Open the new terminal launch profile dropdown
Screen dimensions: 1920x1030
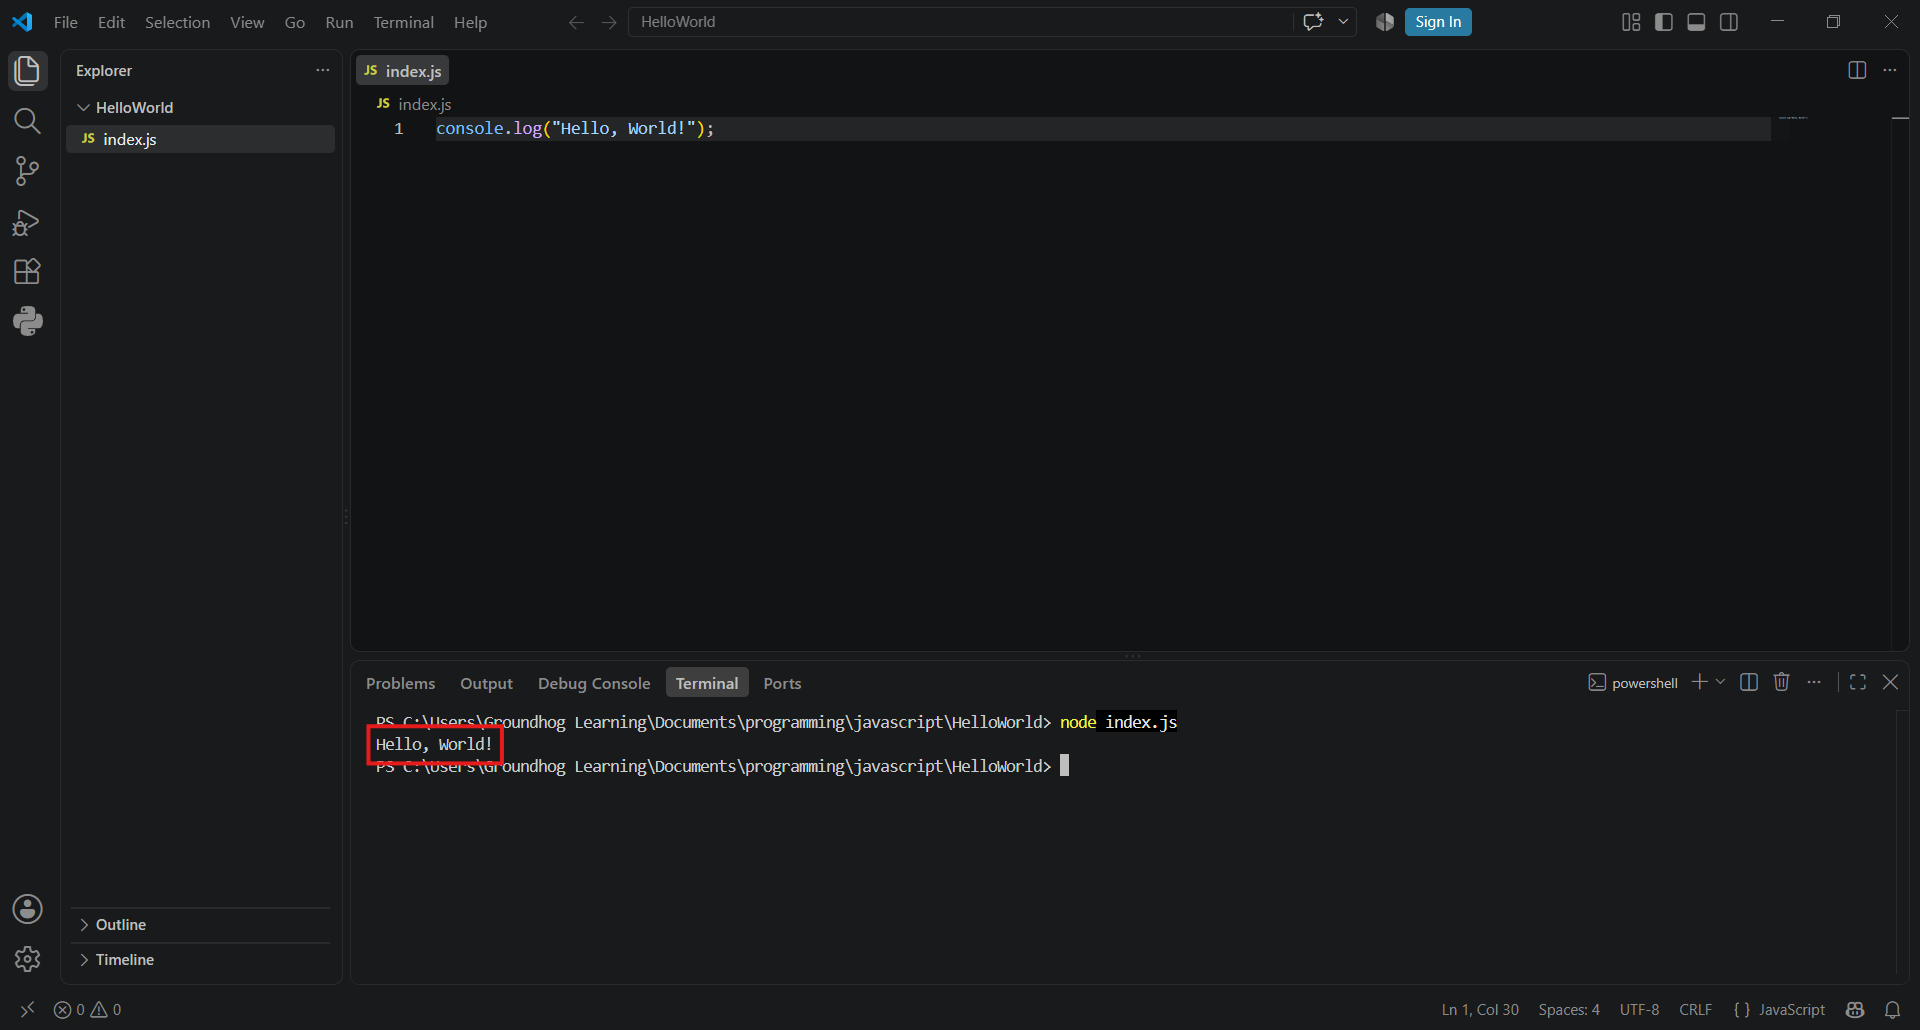point(1720,682)
